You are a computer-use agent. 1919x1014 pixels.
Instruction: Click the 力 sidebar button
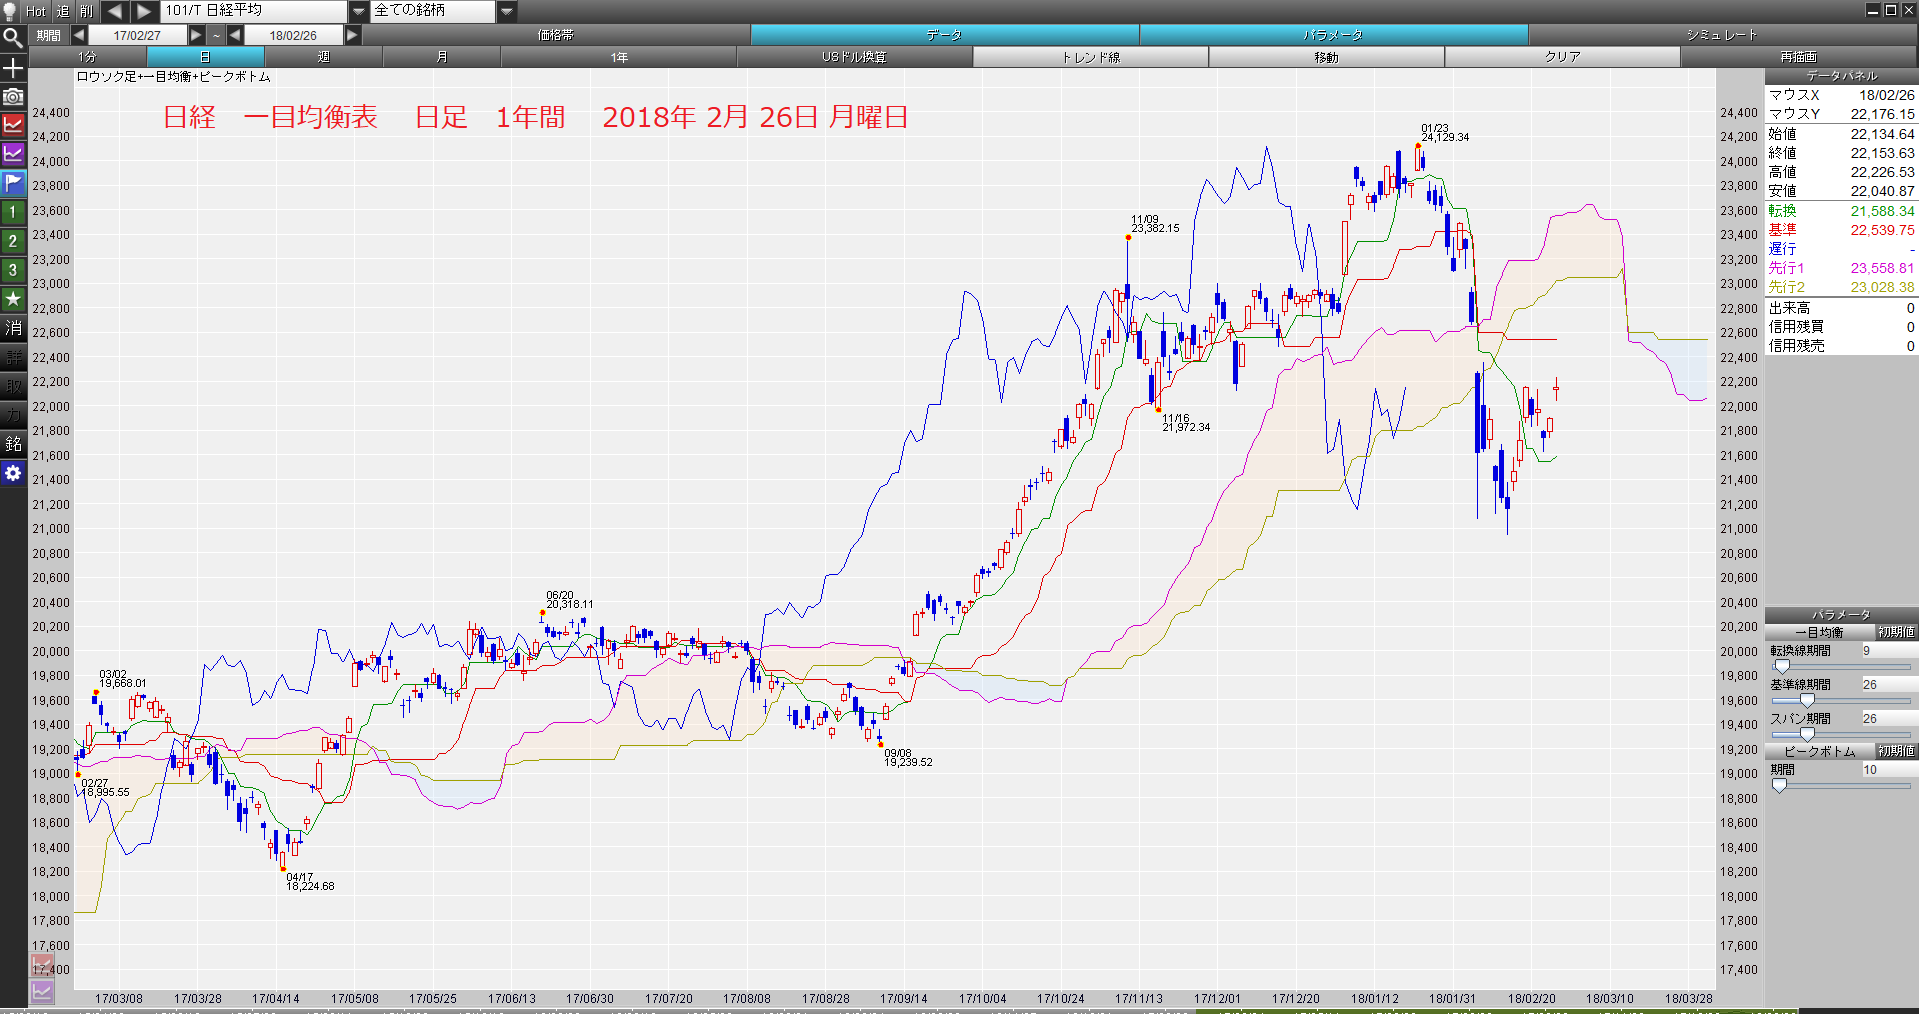coord(13,415)
